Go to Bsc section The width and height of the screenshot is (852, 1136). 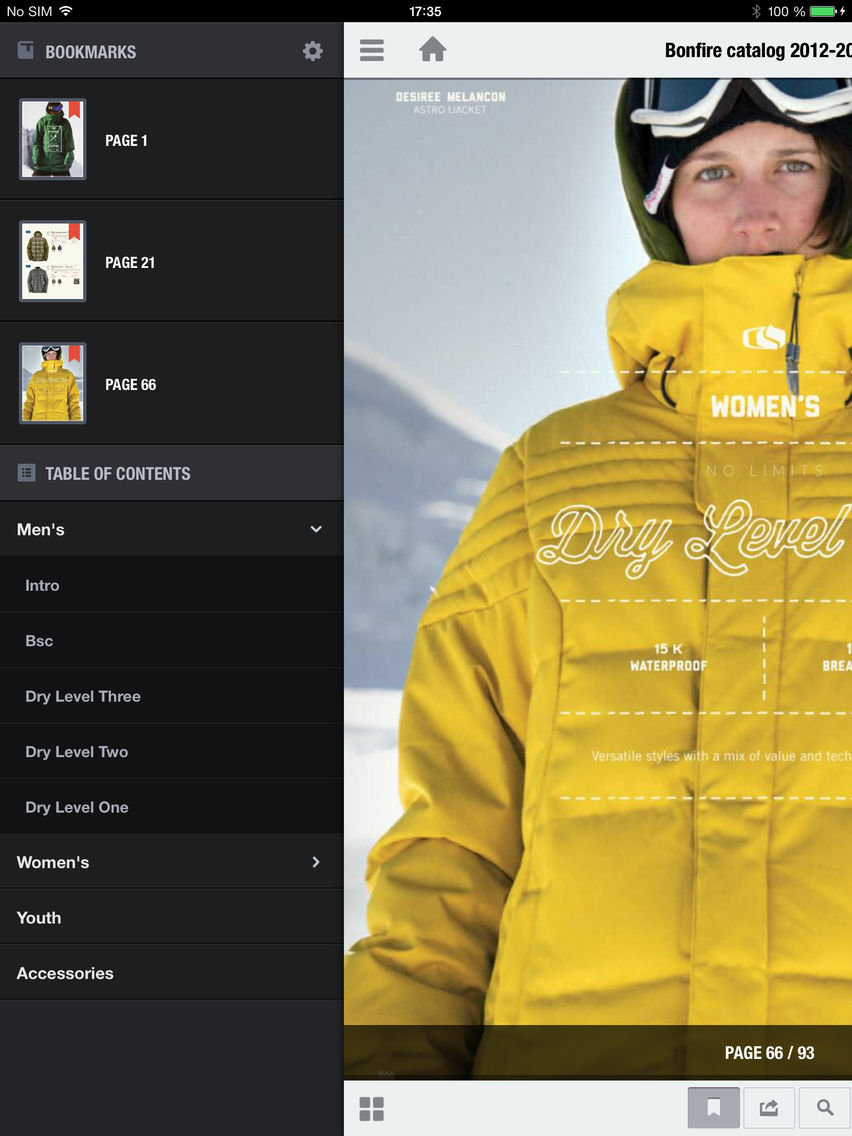[172, 640]
